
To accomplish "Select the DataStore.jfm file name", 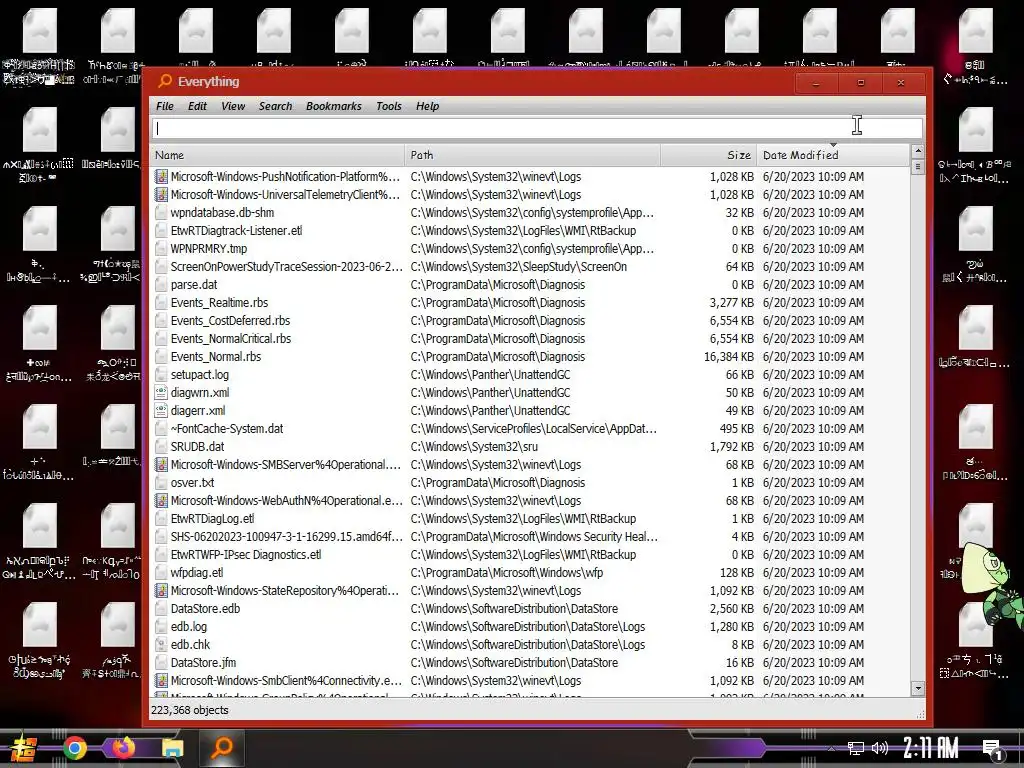I will coord(203,662).
